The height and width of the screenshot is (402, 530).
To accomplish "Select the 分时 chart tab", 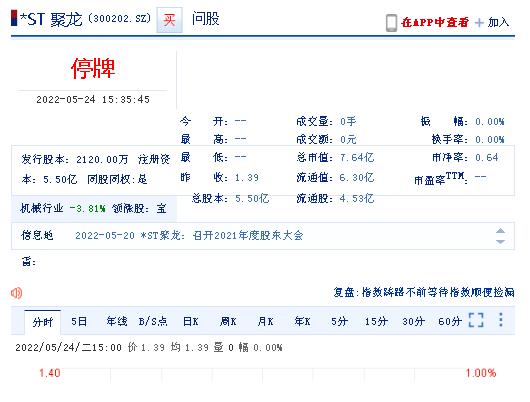I will click(43, 322).
